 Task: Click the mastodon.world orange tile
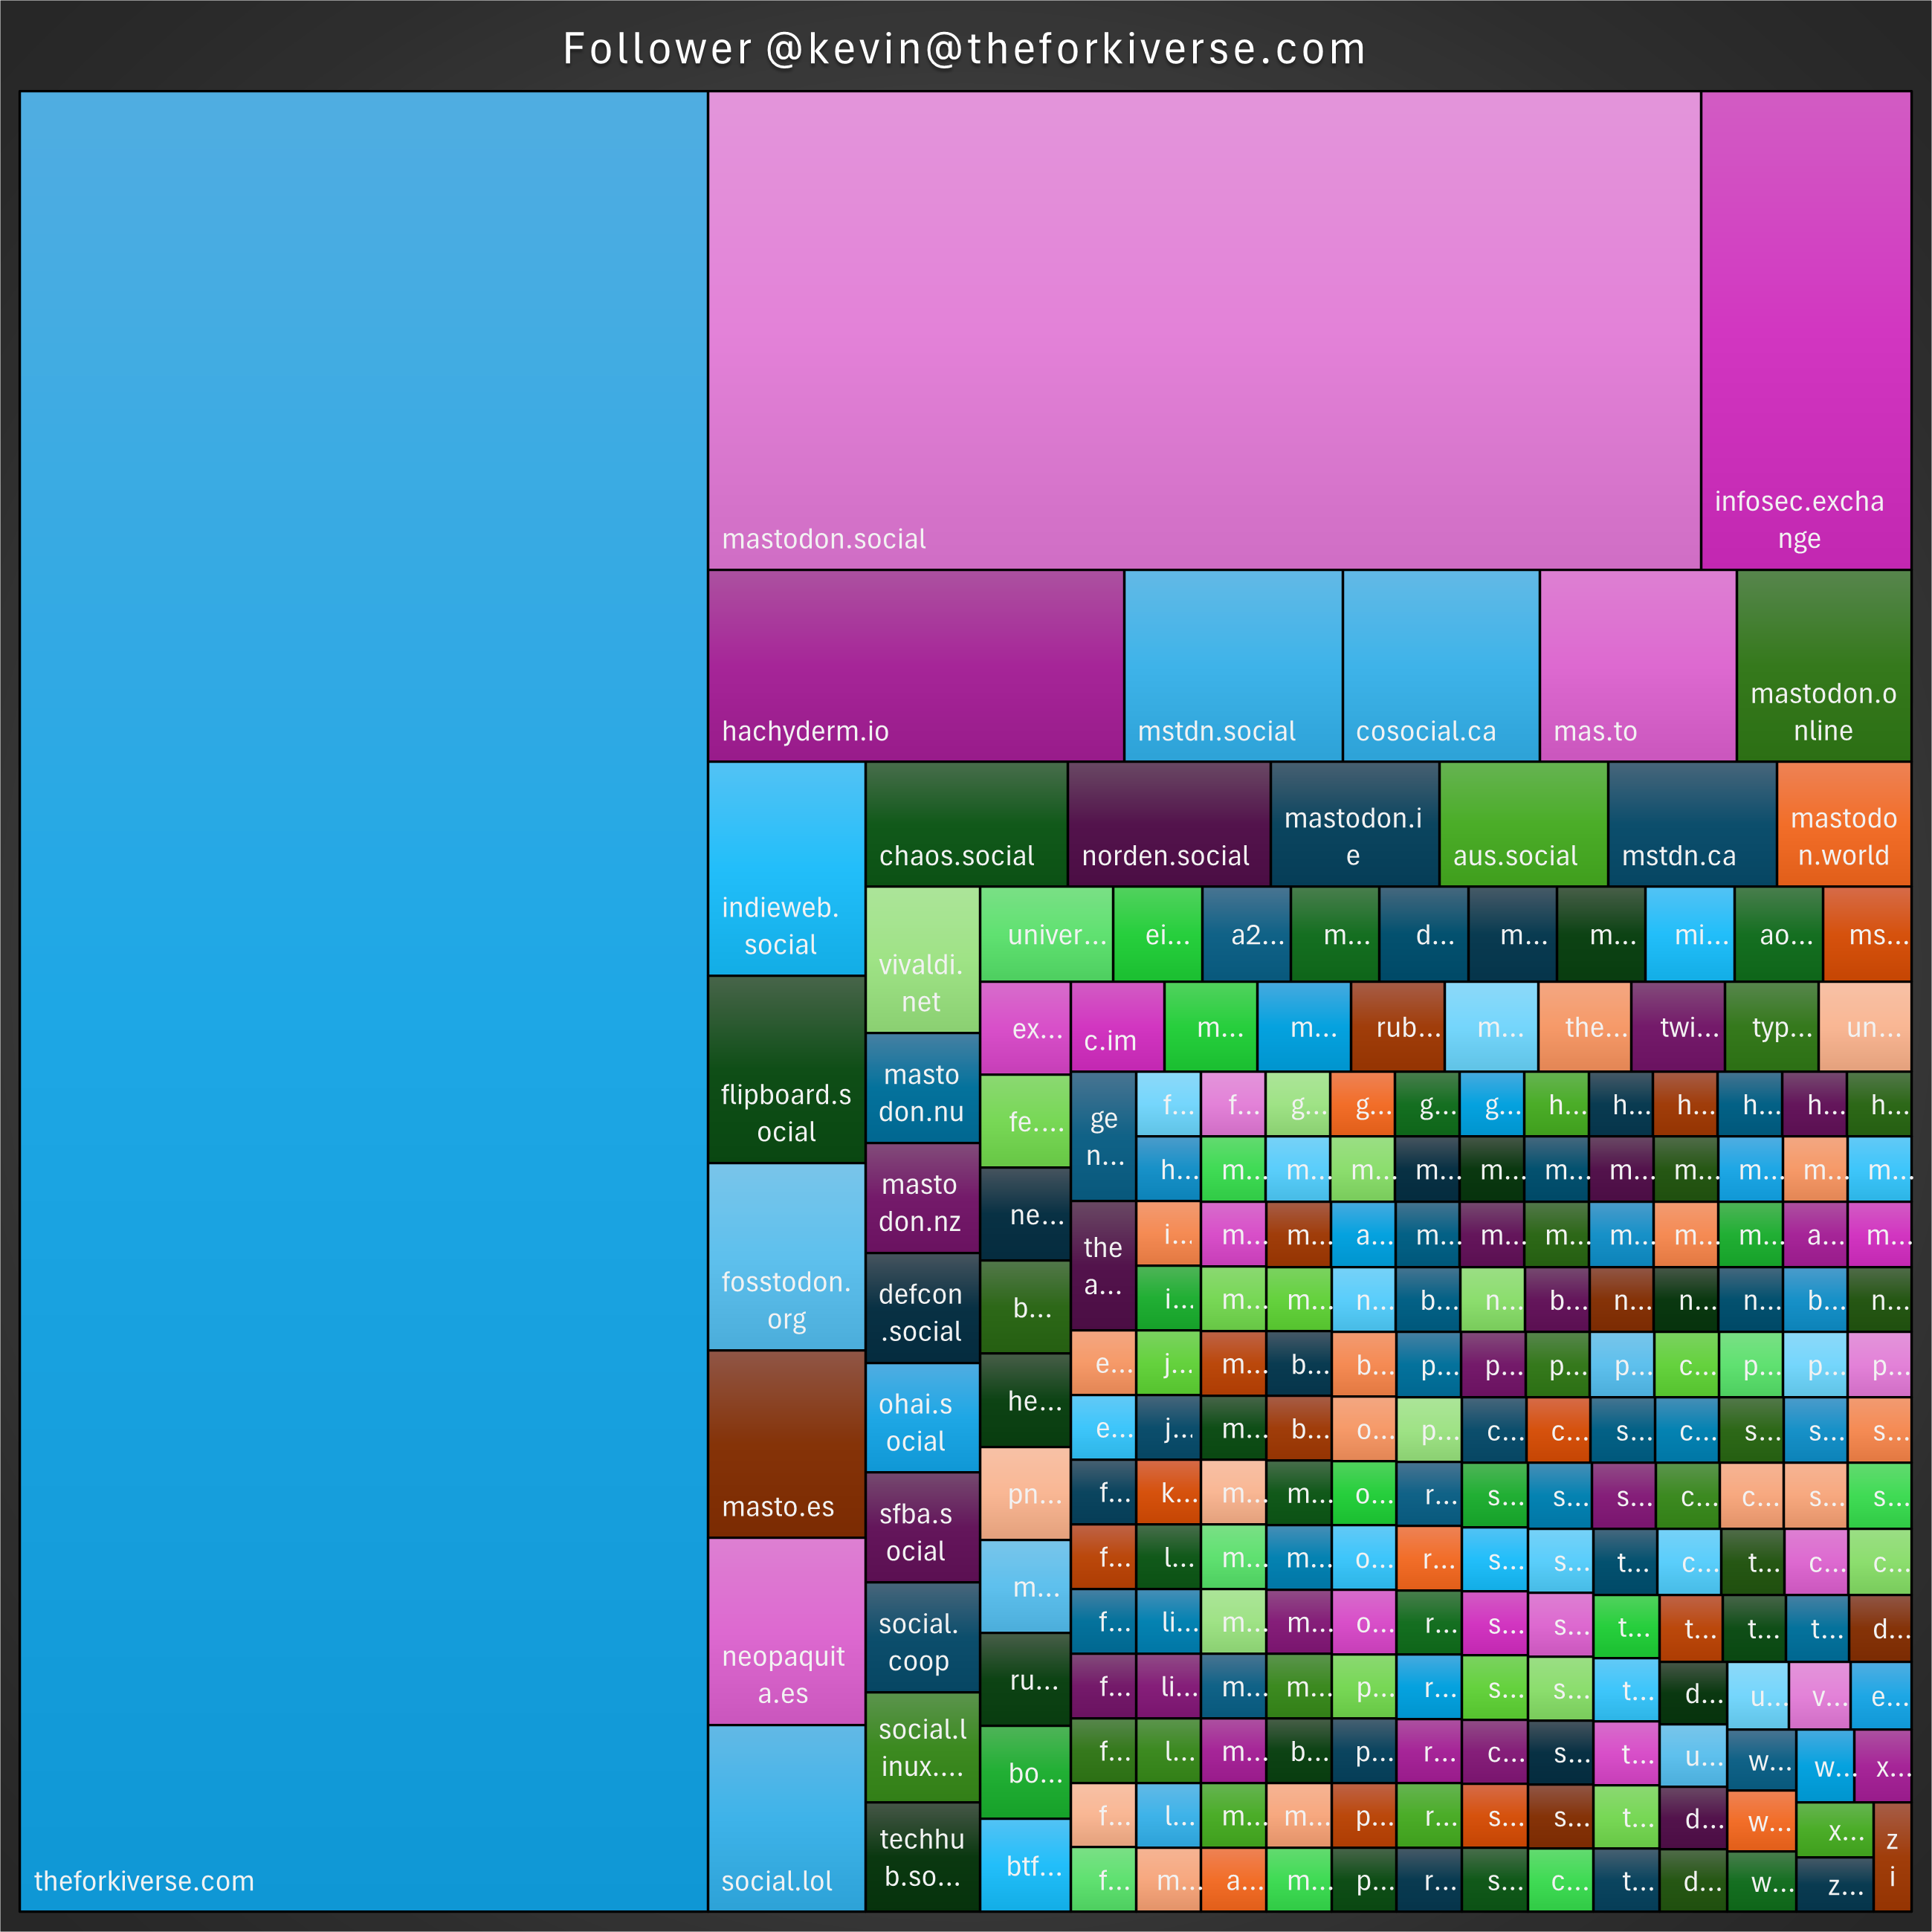[x=1843, y=824]
